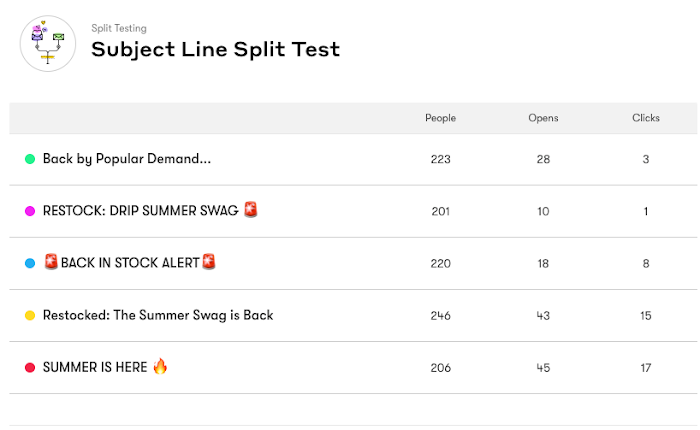
Task: Click the siren emoji after DRIP SUMMER SWAG
Action: click(x=250, y=210)
